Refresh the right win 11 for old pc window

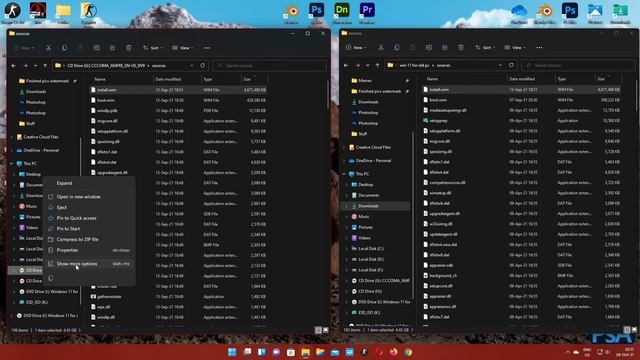coord(511,65)
